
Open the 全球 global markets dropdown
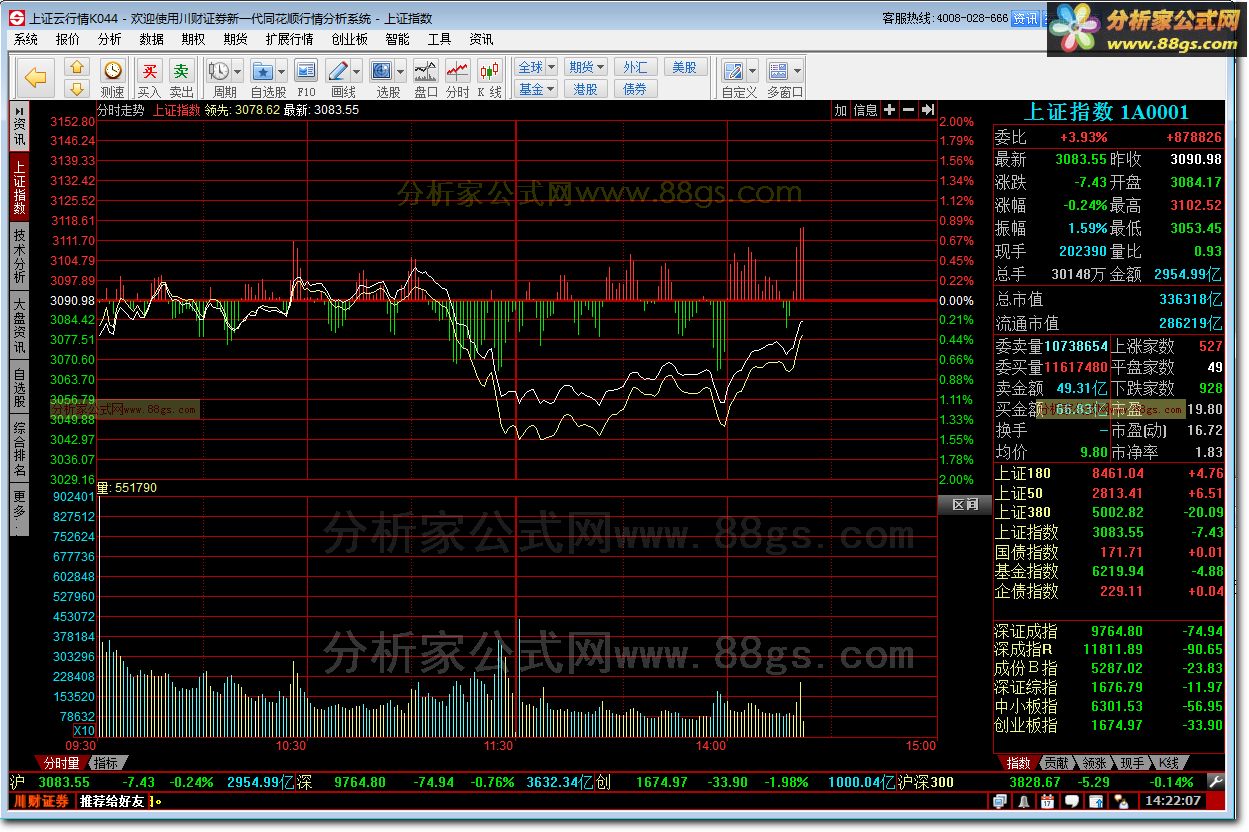click(x=536, y=67)
